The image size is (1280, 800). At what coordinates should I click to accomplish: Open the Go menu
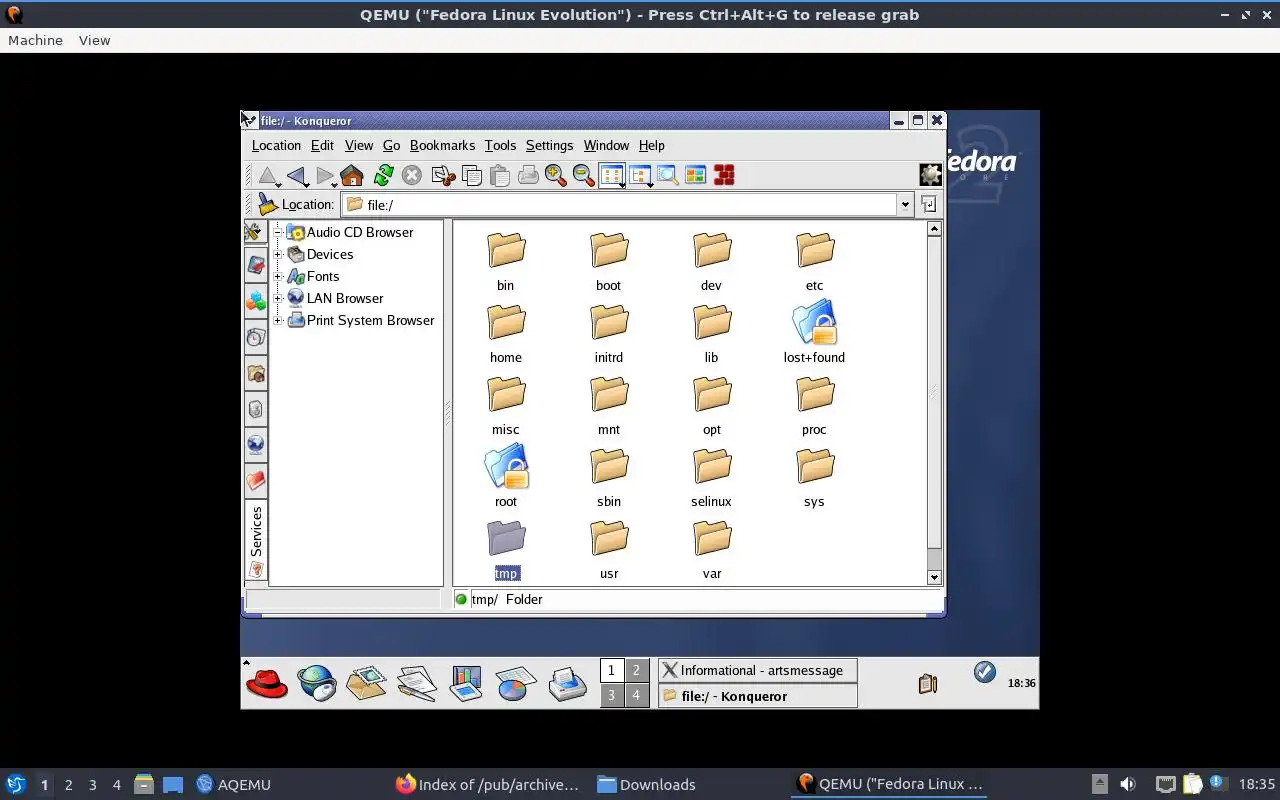(391, 145)
